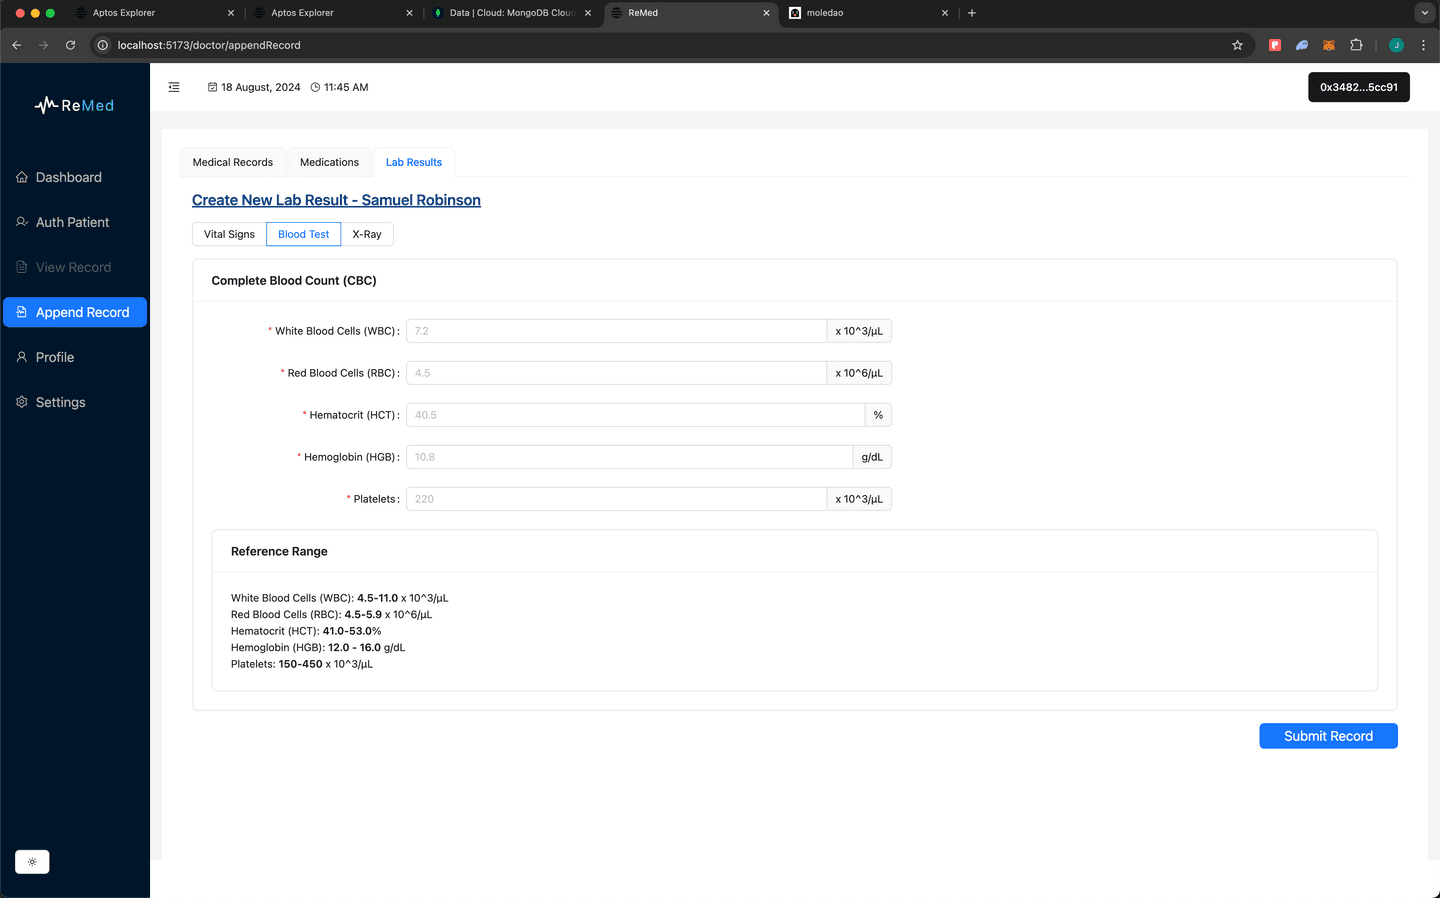Switch to the Medications tab

click(x=329, y=162)
